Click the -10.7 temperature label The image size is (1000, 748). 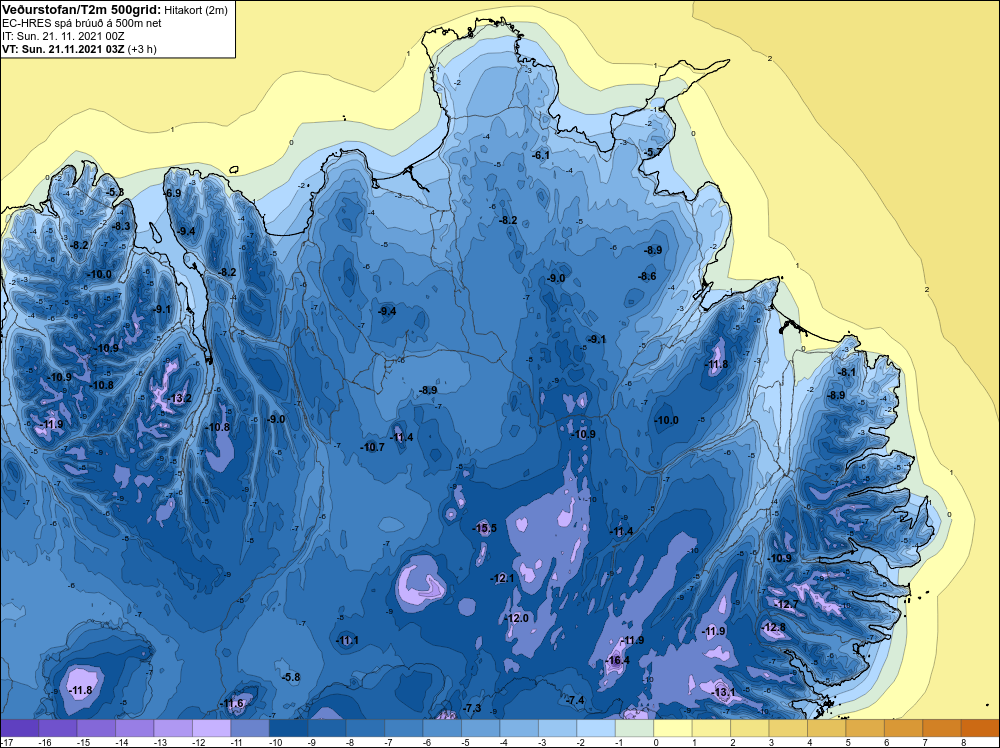point(372,447)
